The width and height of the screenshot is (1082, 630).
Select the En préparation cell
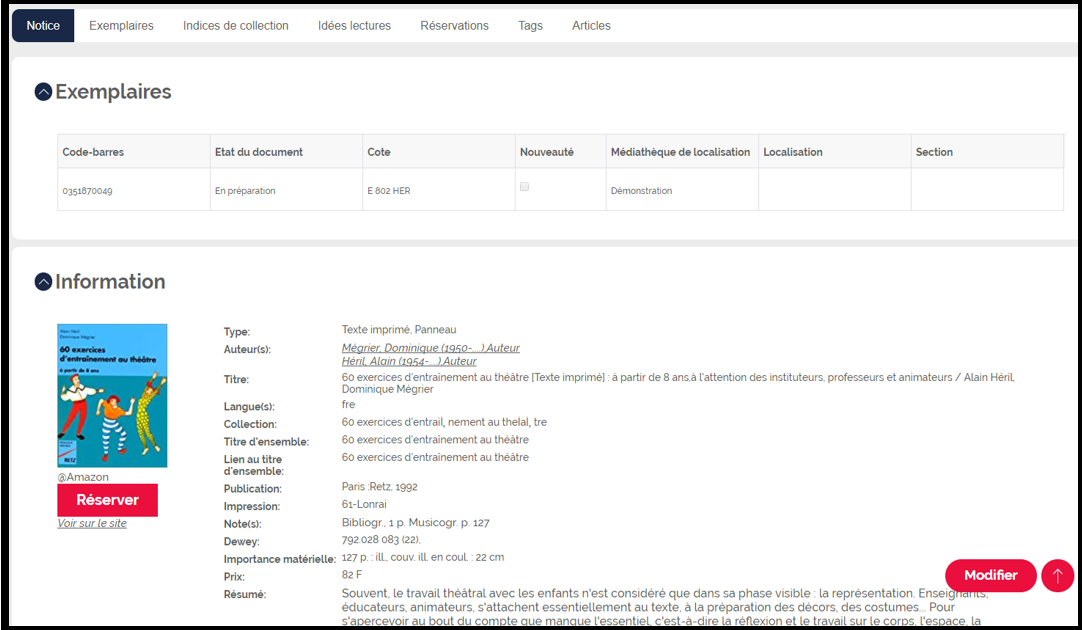tap(286, 190)
